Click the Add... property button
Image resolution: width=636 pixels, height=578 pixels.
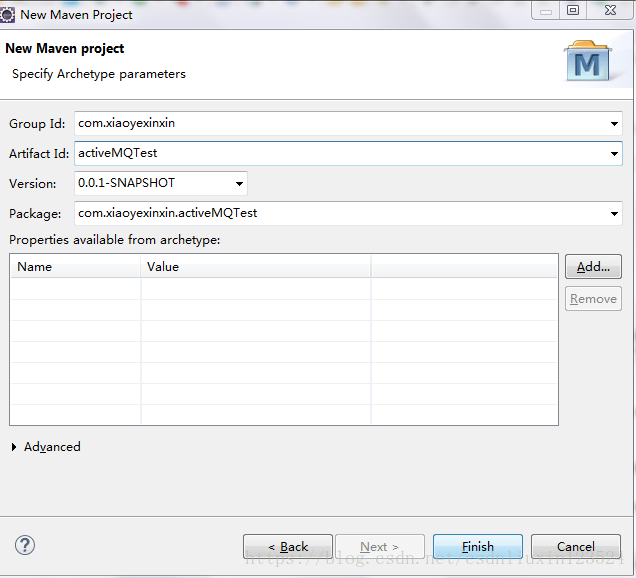coord(593,266)
